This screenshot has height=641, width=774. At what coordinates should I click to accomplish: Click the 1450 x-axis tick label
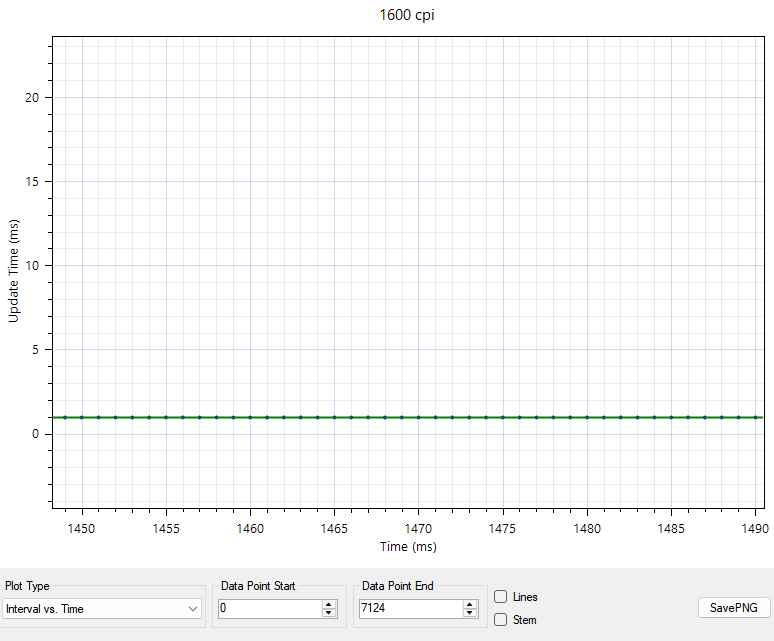[81, 529]
